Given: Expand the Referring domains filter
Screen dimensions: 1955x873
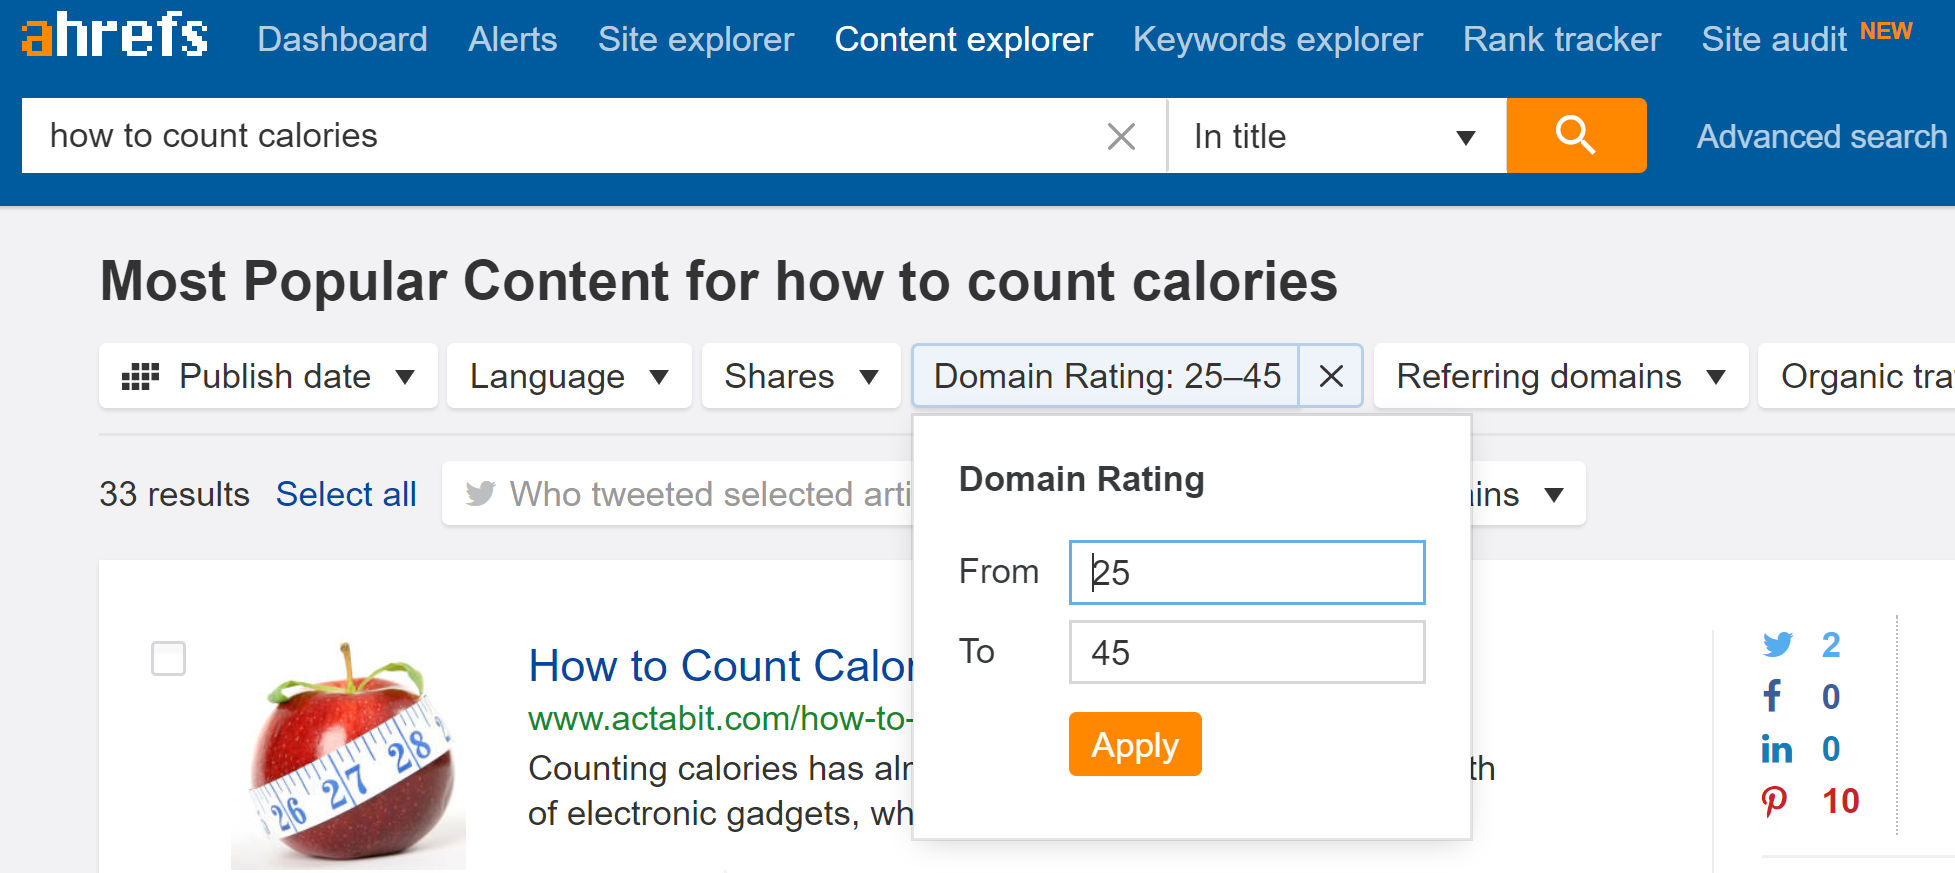Looking at the screenshot, I should (1560, 376).
